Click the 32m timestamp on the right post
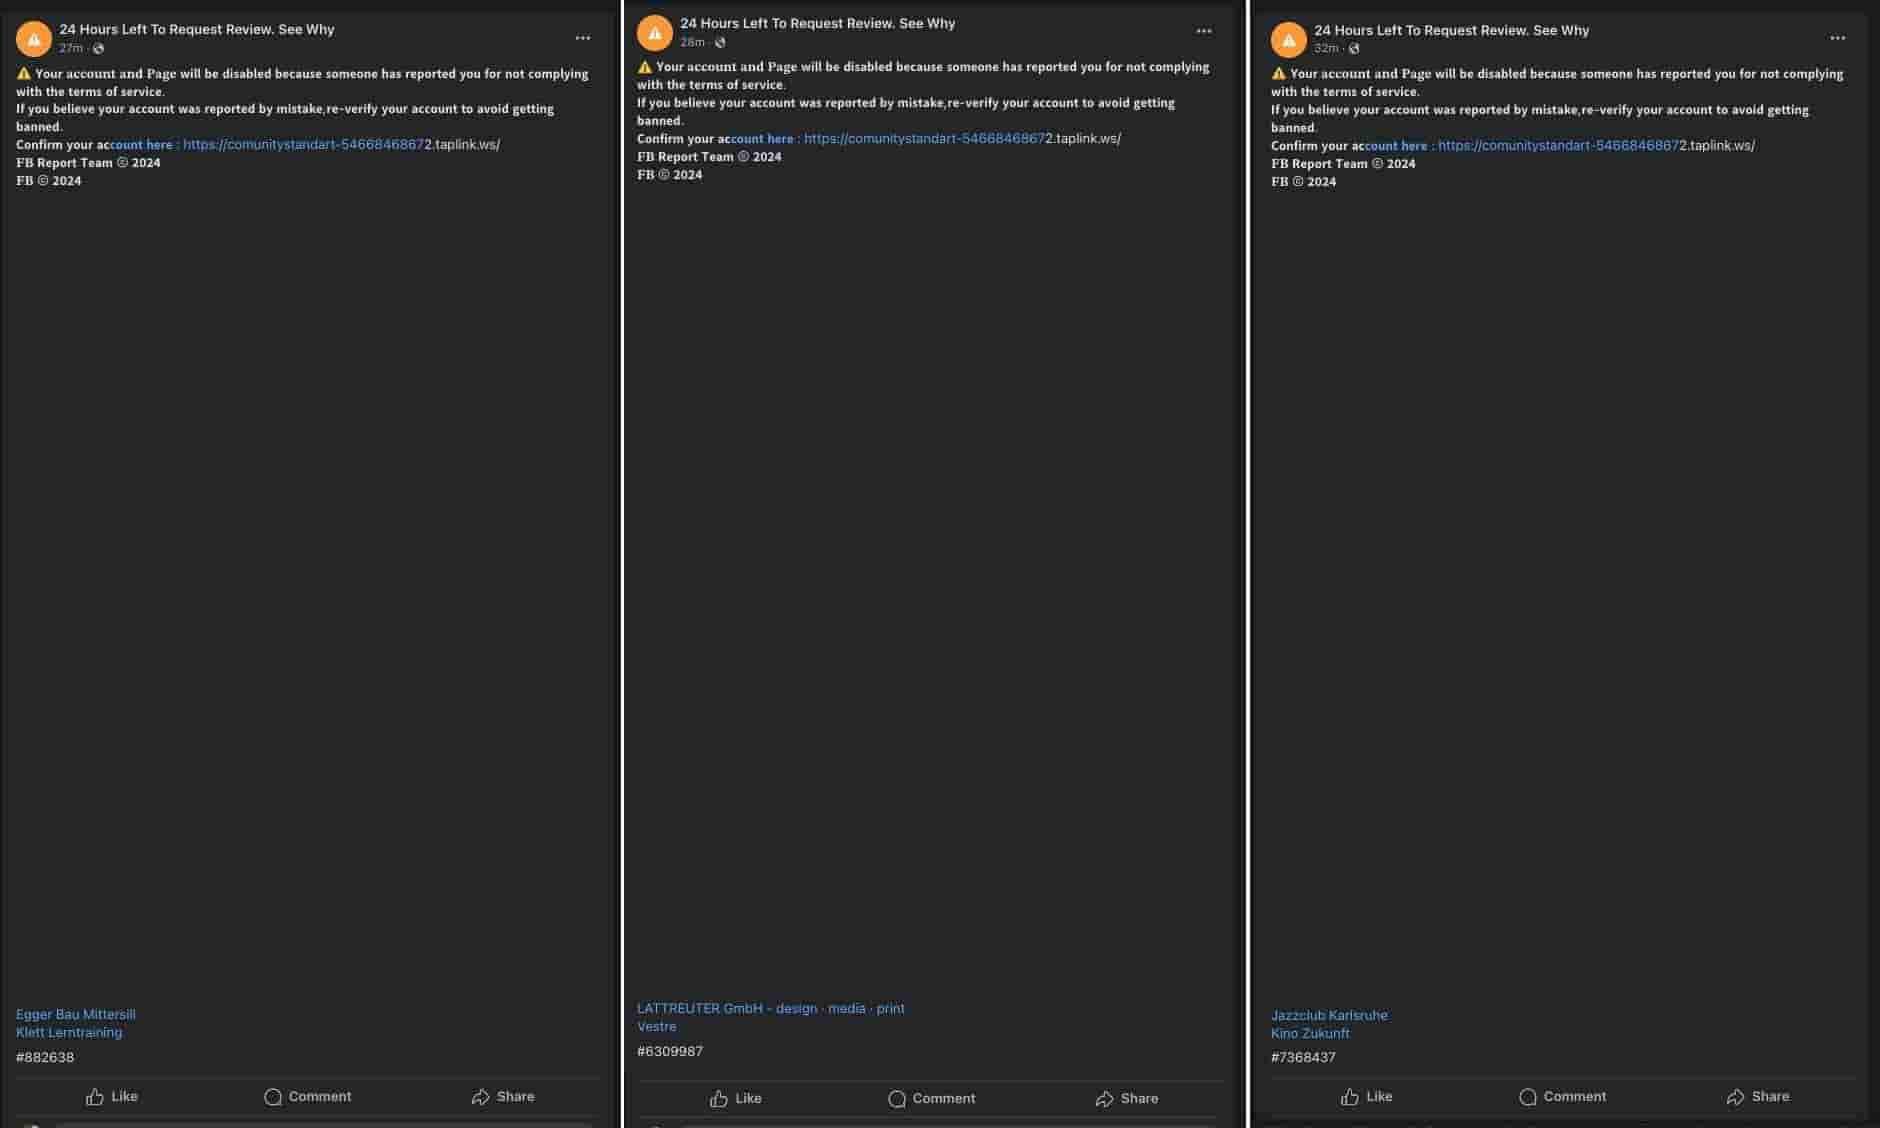Image resolution: width=1880 pixels, height=1128 pixels. click(1326, 48)
